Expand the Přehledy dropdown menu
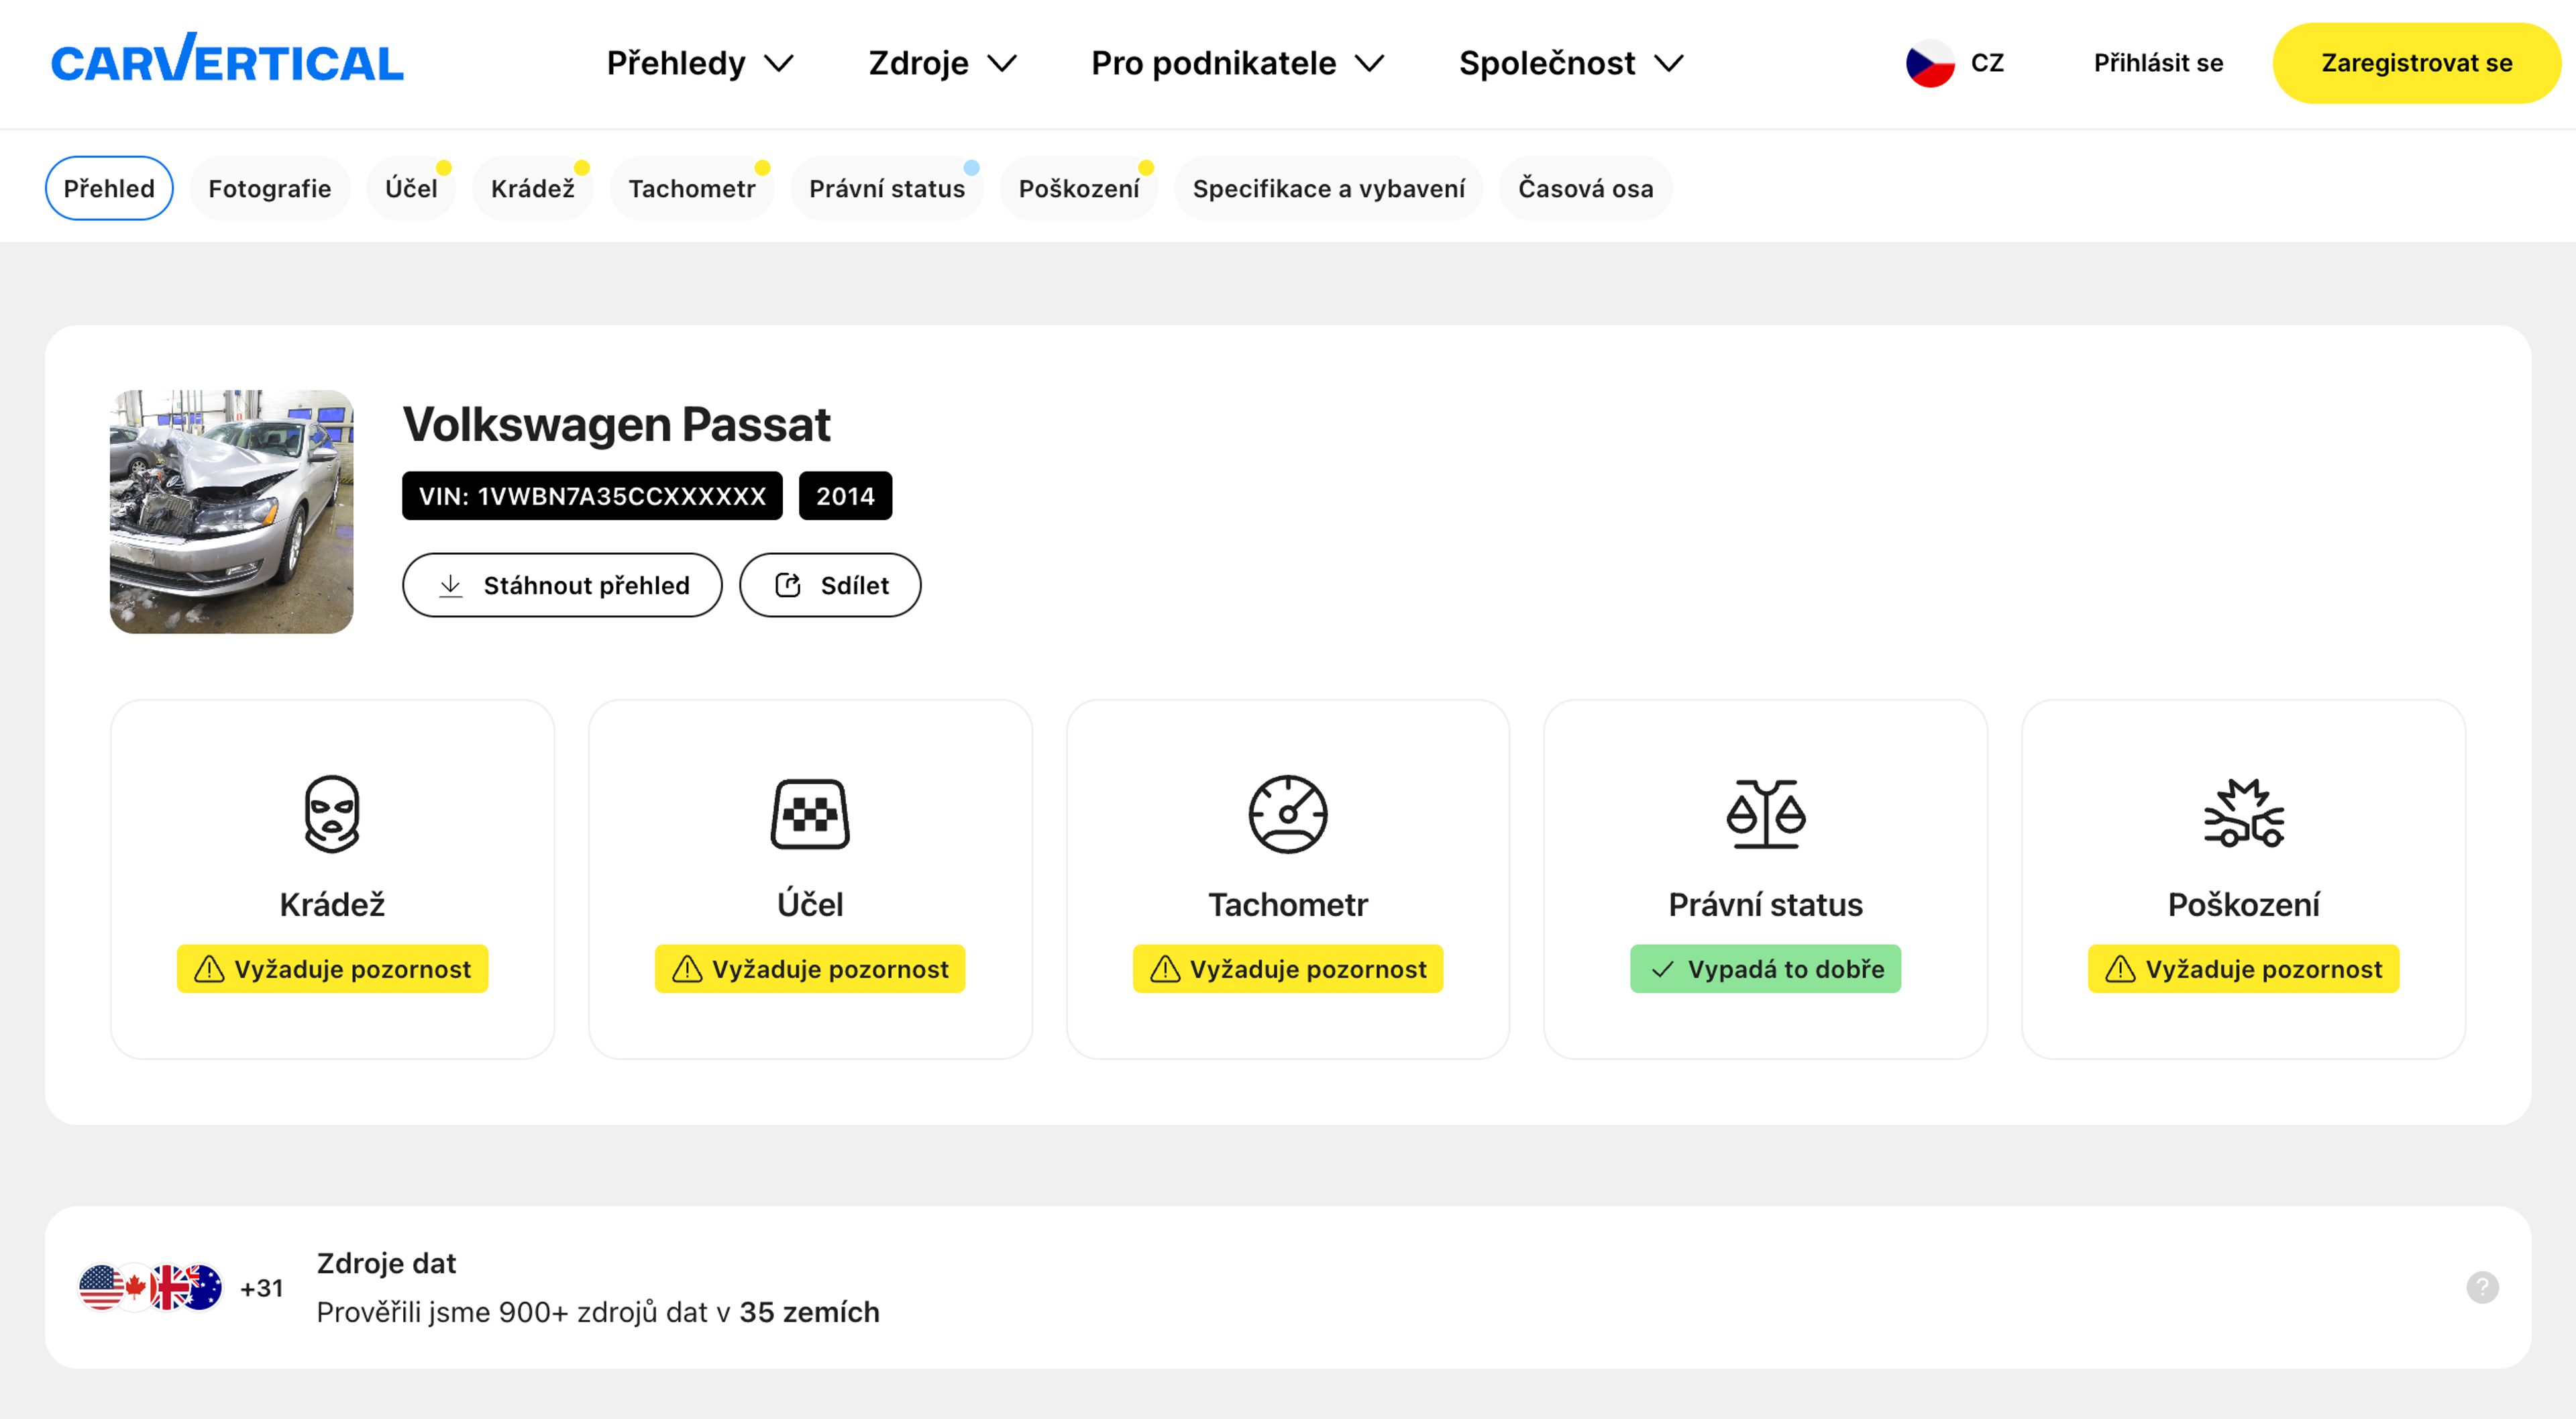Image resolution: width=2576 pixels, height=1419 pixels. point(699,63)
